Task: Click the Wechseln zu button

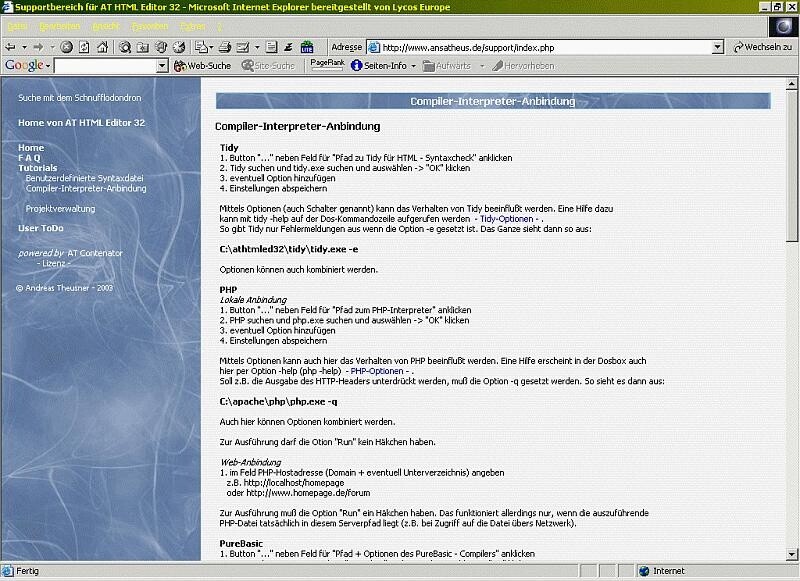Action: click(x=762, y=47)
